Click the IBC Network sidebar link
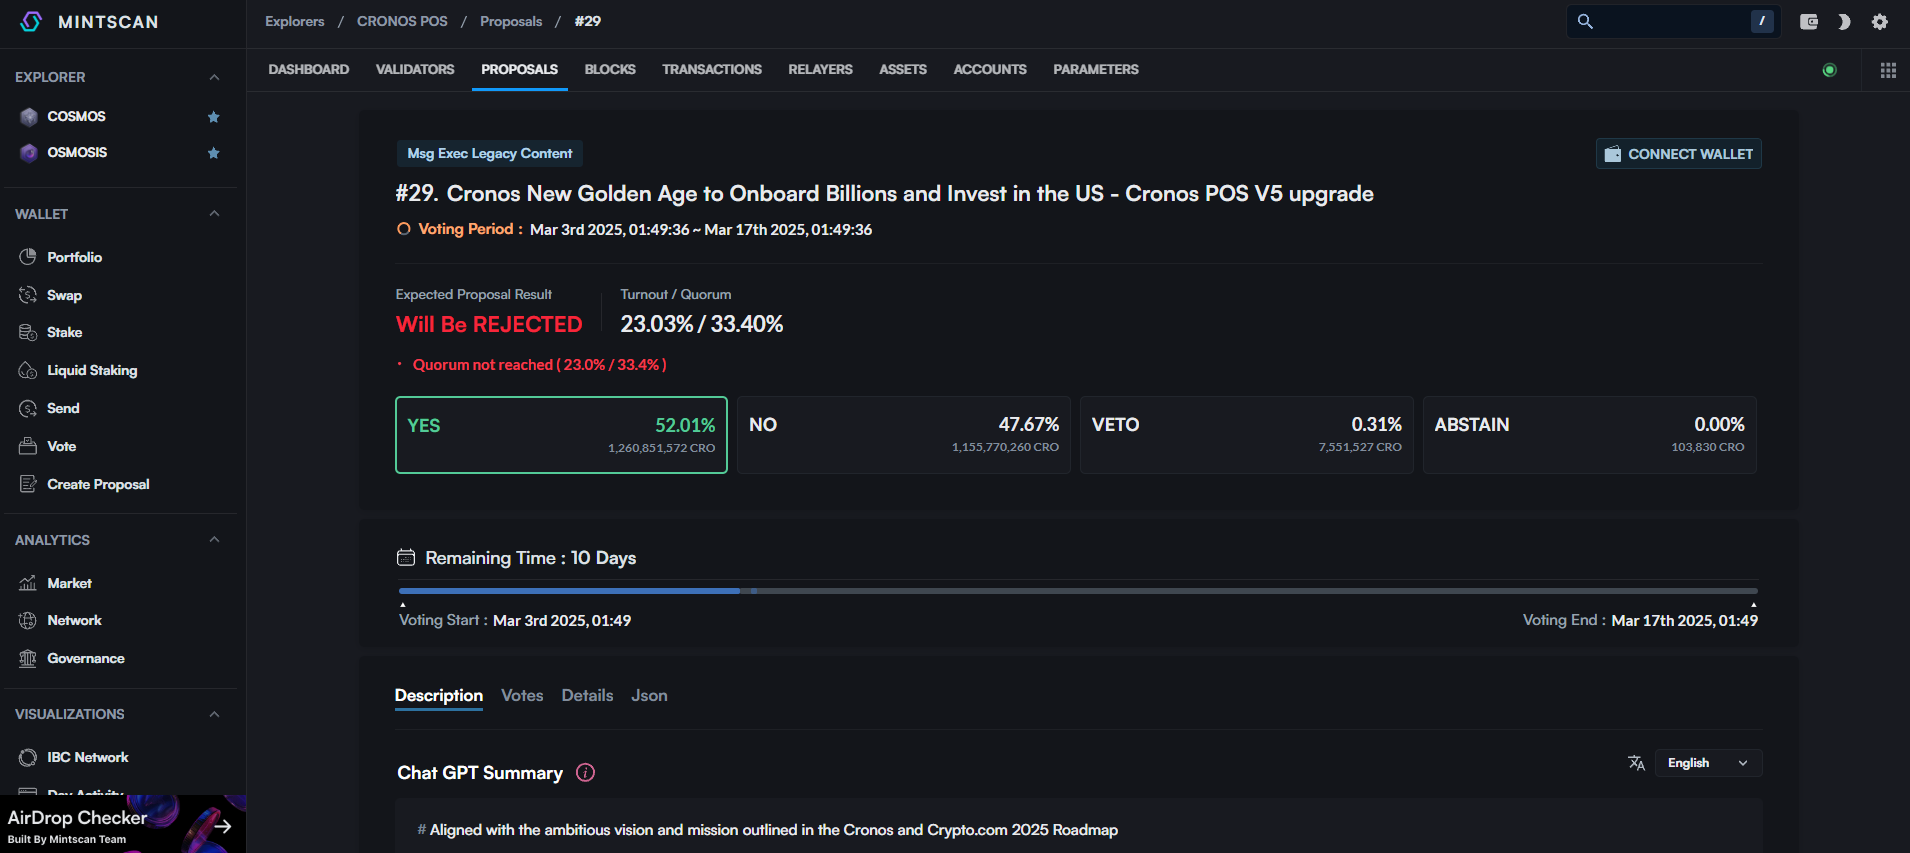The width and height of the screenshot is (1910, 853). (x=88, y=757)
